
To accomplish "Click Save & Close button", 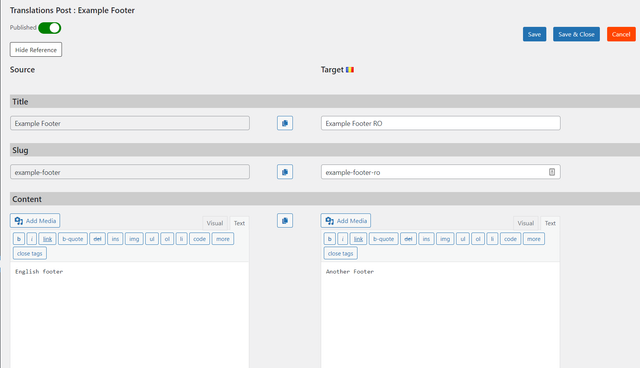I will click(576, 34).
